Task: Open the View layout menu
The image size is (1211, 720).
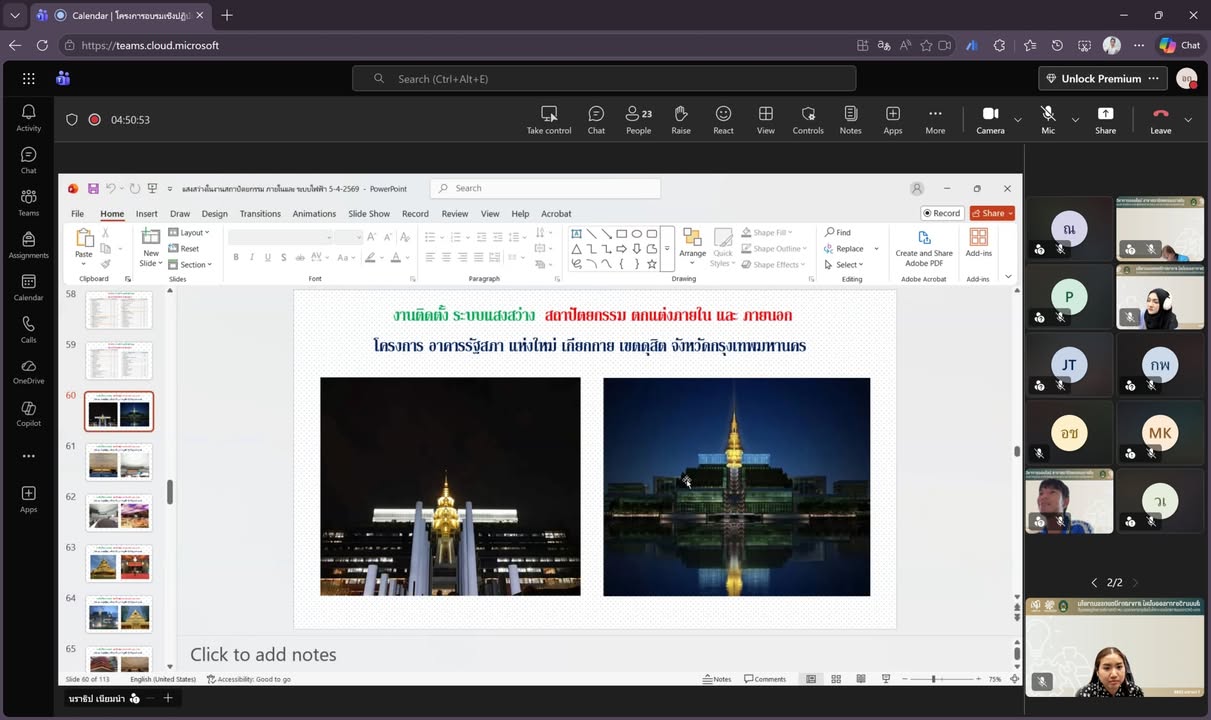Action: pyautogui.click(x=765, y=119)
